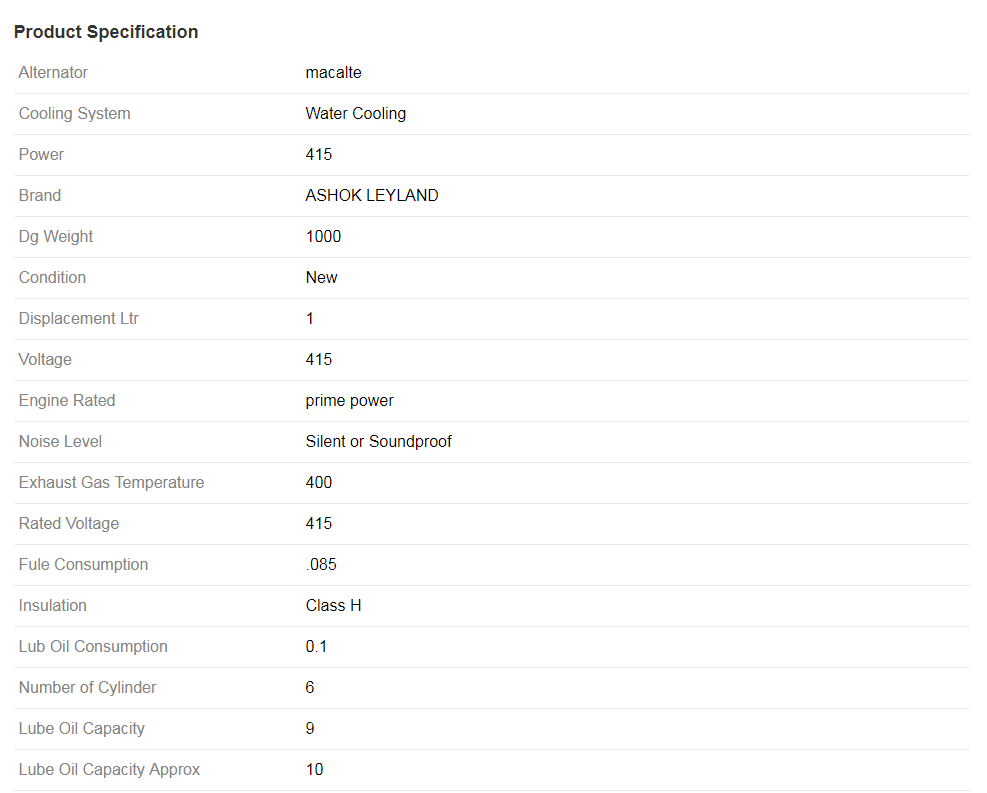The width and height of the screenshot is (987, 793).
Task: Click the prime power value
Action: pos(349,401)
